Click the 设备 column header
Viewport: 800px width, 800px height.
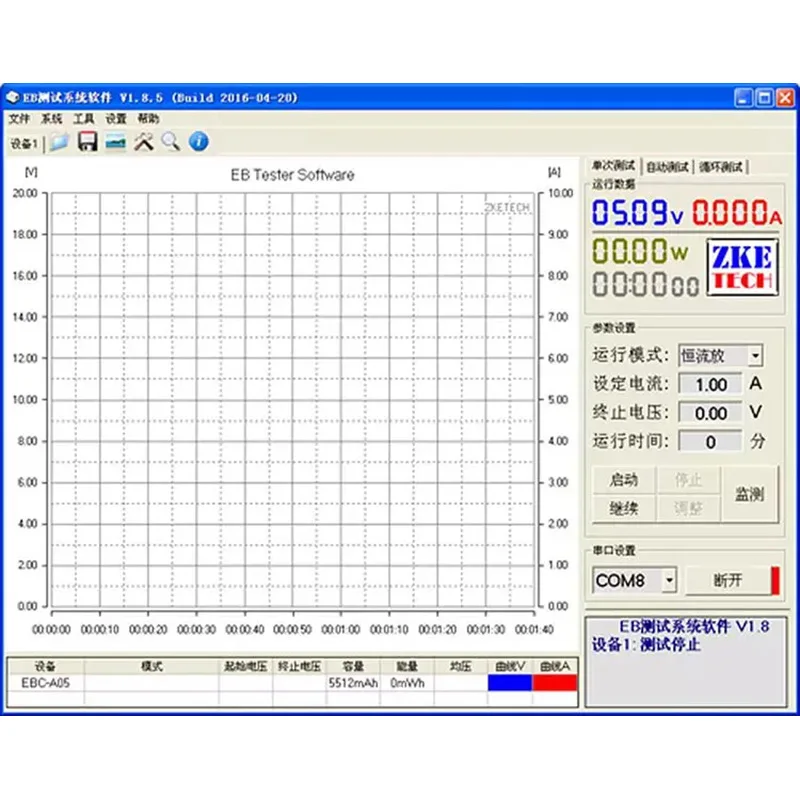coord(45,666)
